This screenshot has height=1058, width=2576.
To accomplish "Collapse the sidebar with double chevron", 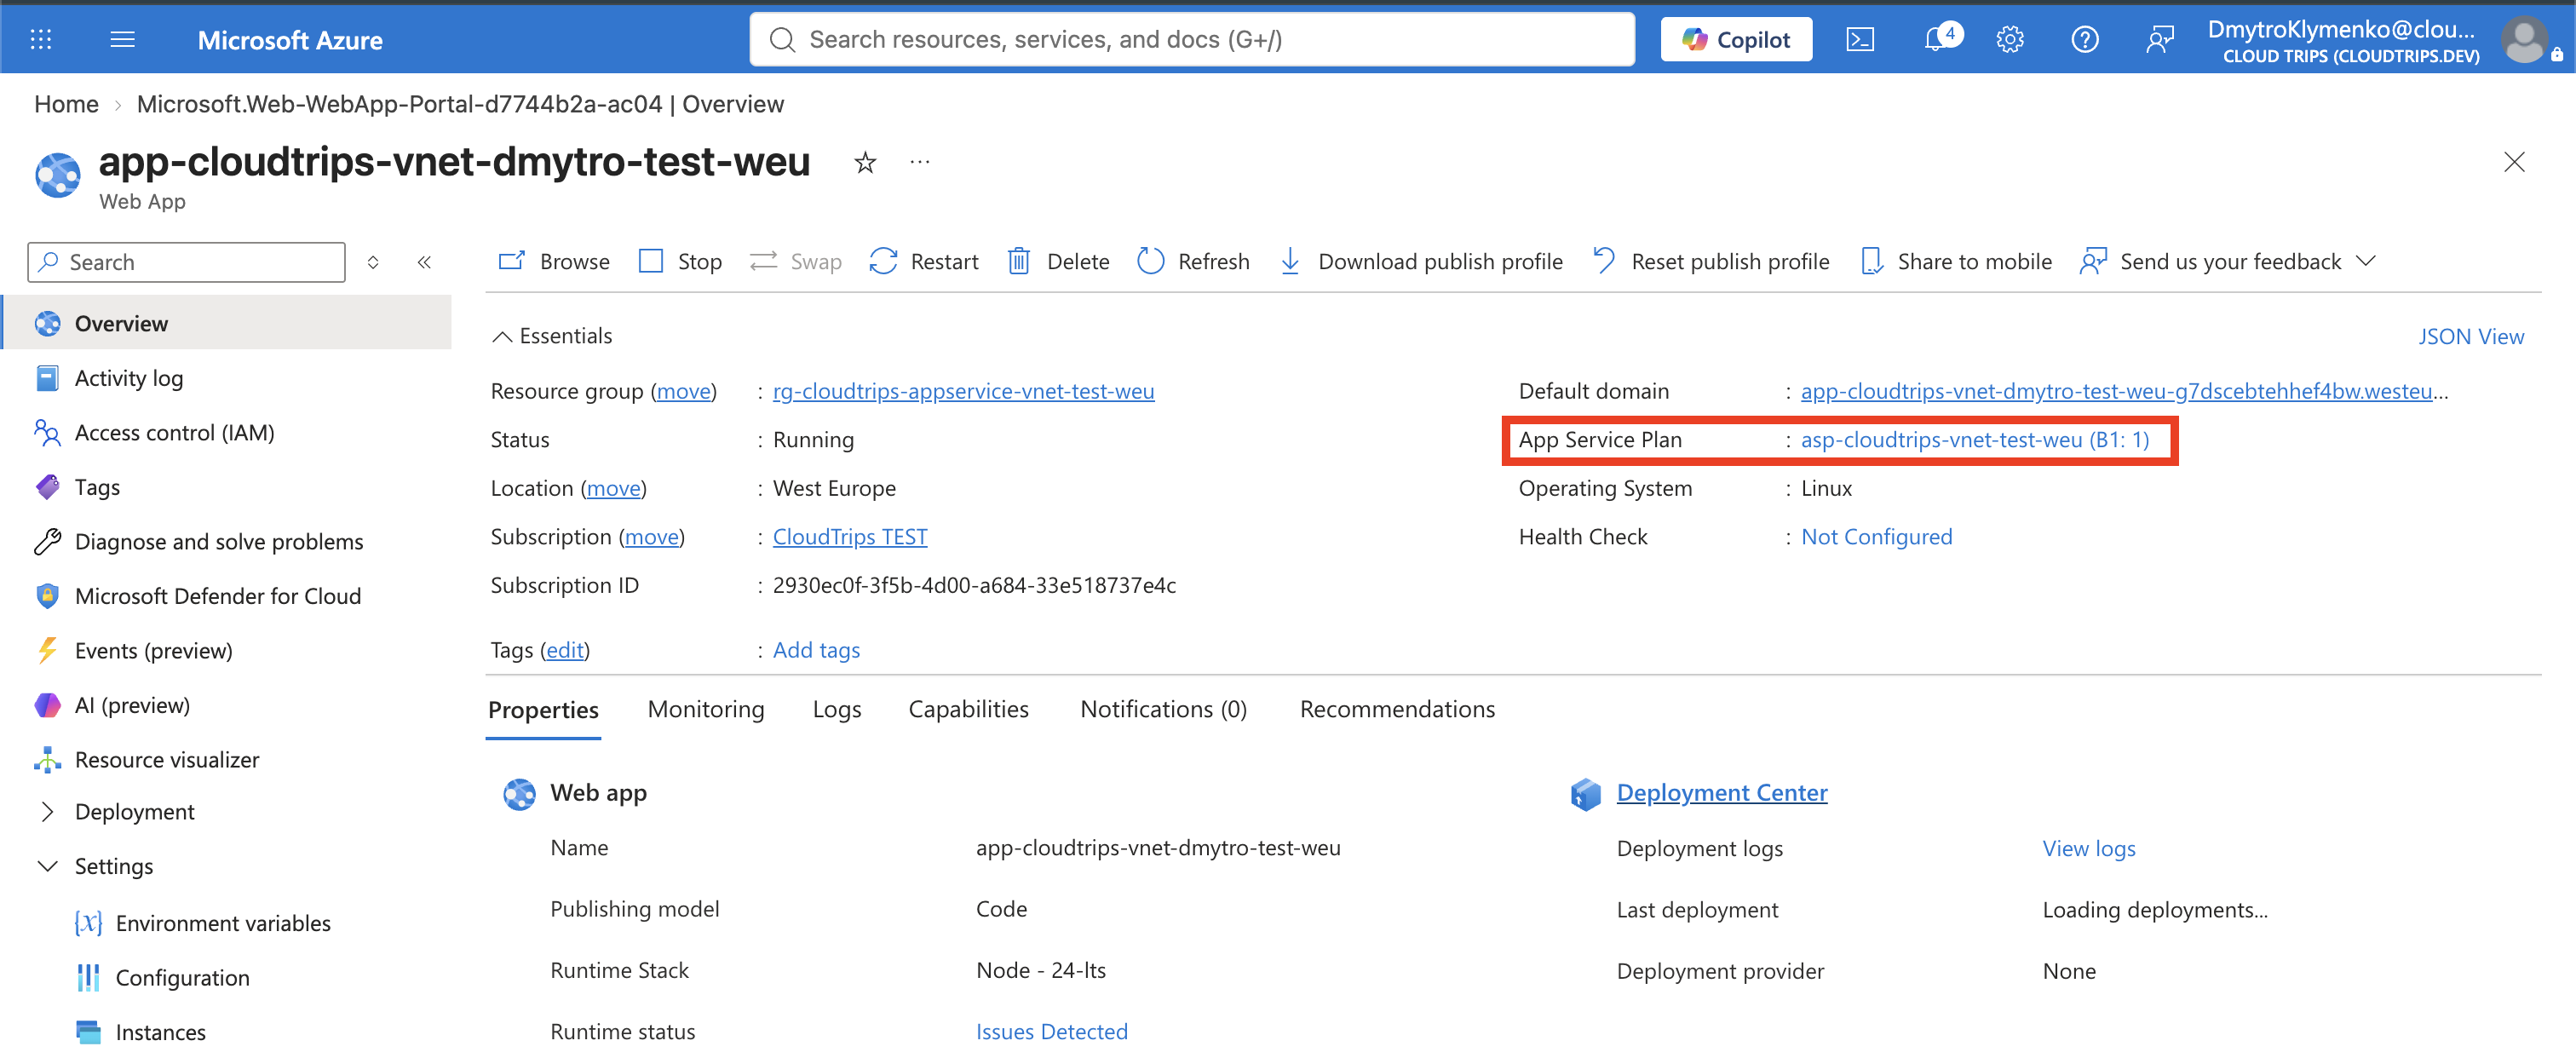I will coord(424,262).
